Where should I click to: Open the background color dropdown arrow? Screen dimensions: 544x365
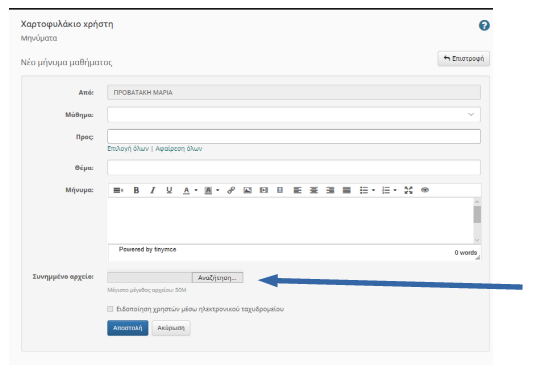pos(218,190)
